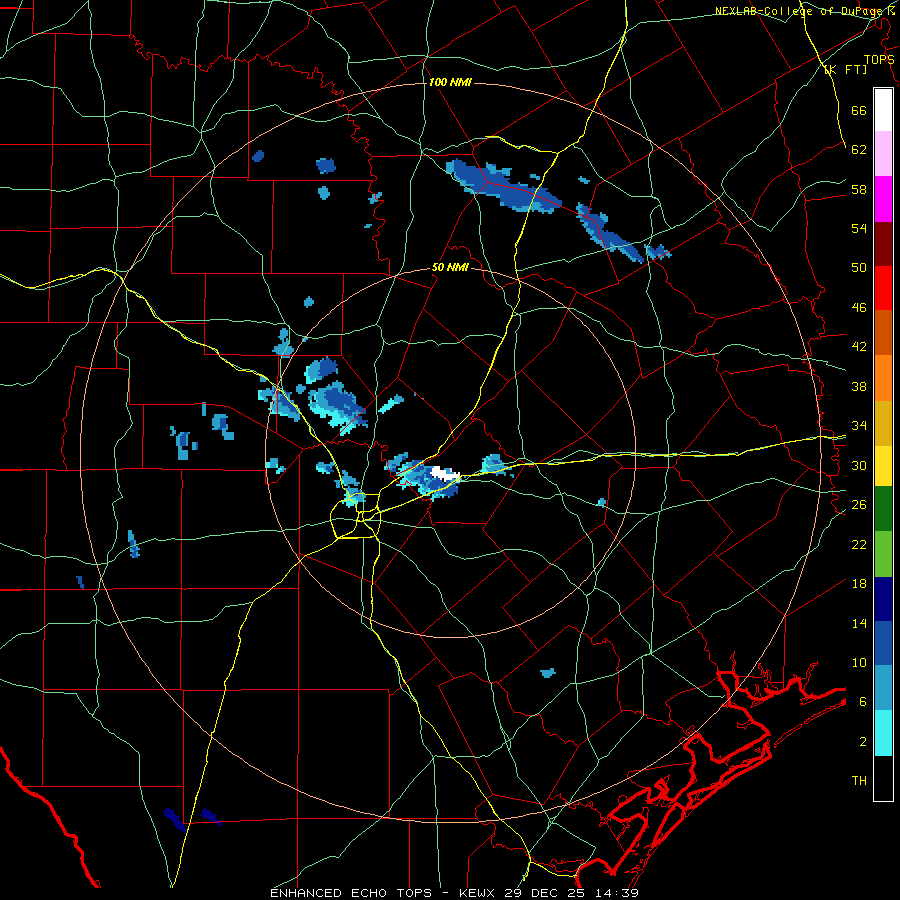Click the "NEXLAB-College of DuPage" credit text
The height and width of the screenshot is (900, 900).
(800, 11)
